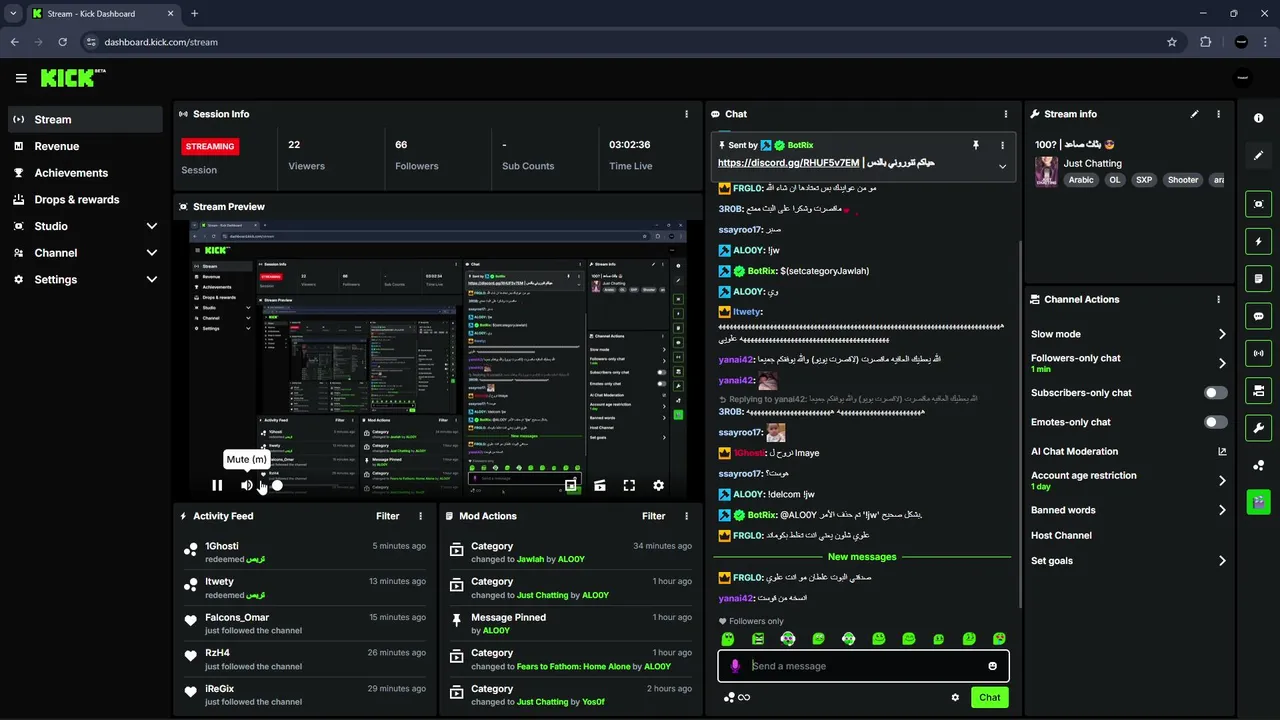
Task: Open AI Chat Moderation external link
Action: (x=1222, y=451)
